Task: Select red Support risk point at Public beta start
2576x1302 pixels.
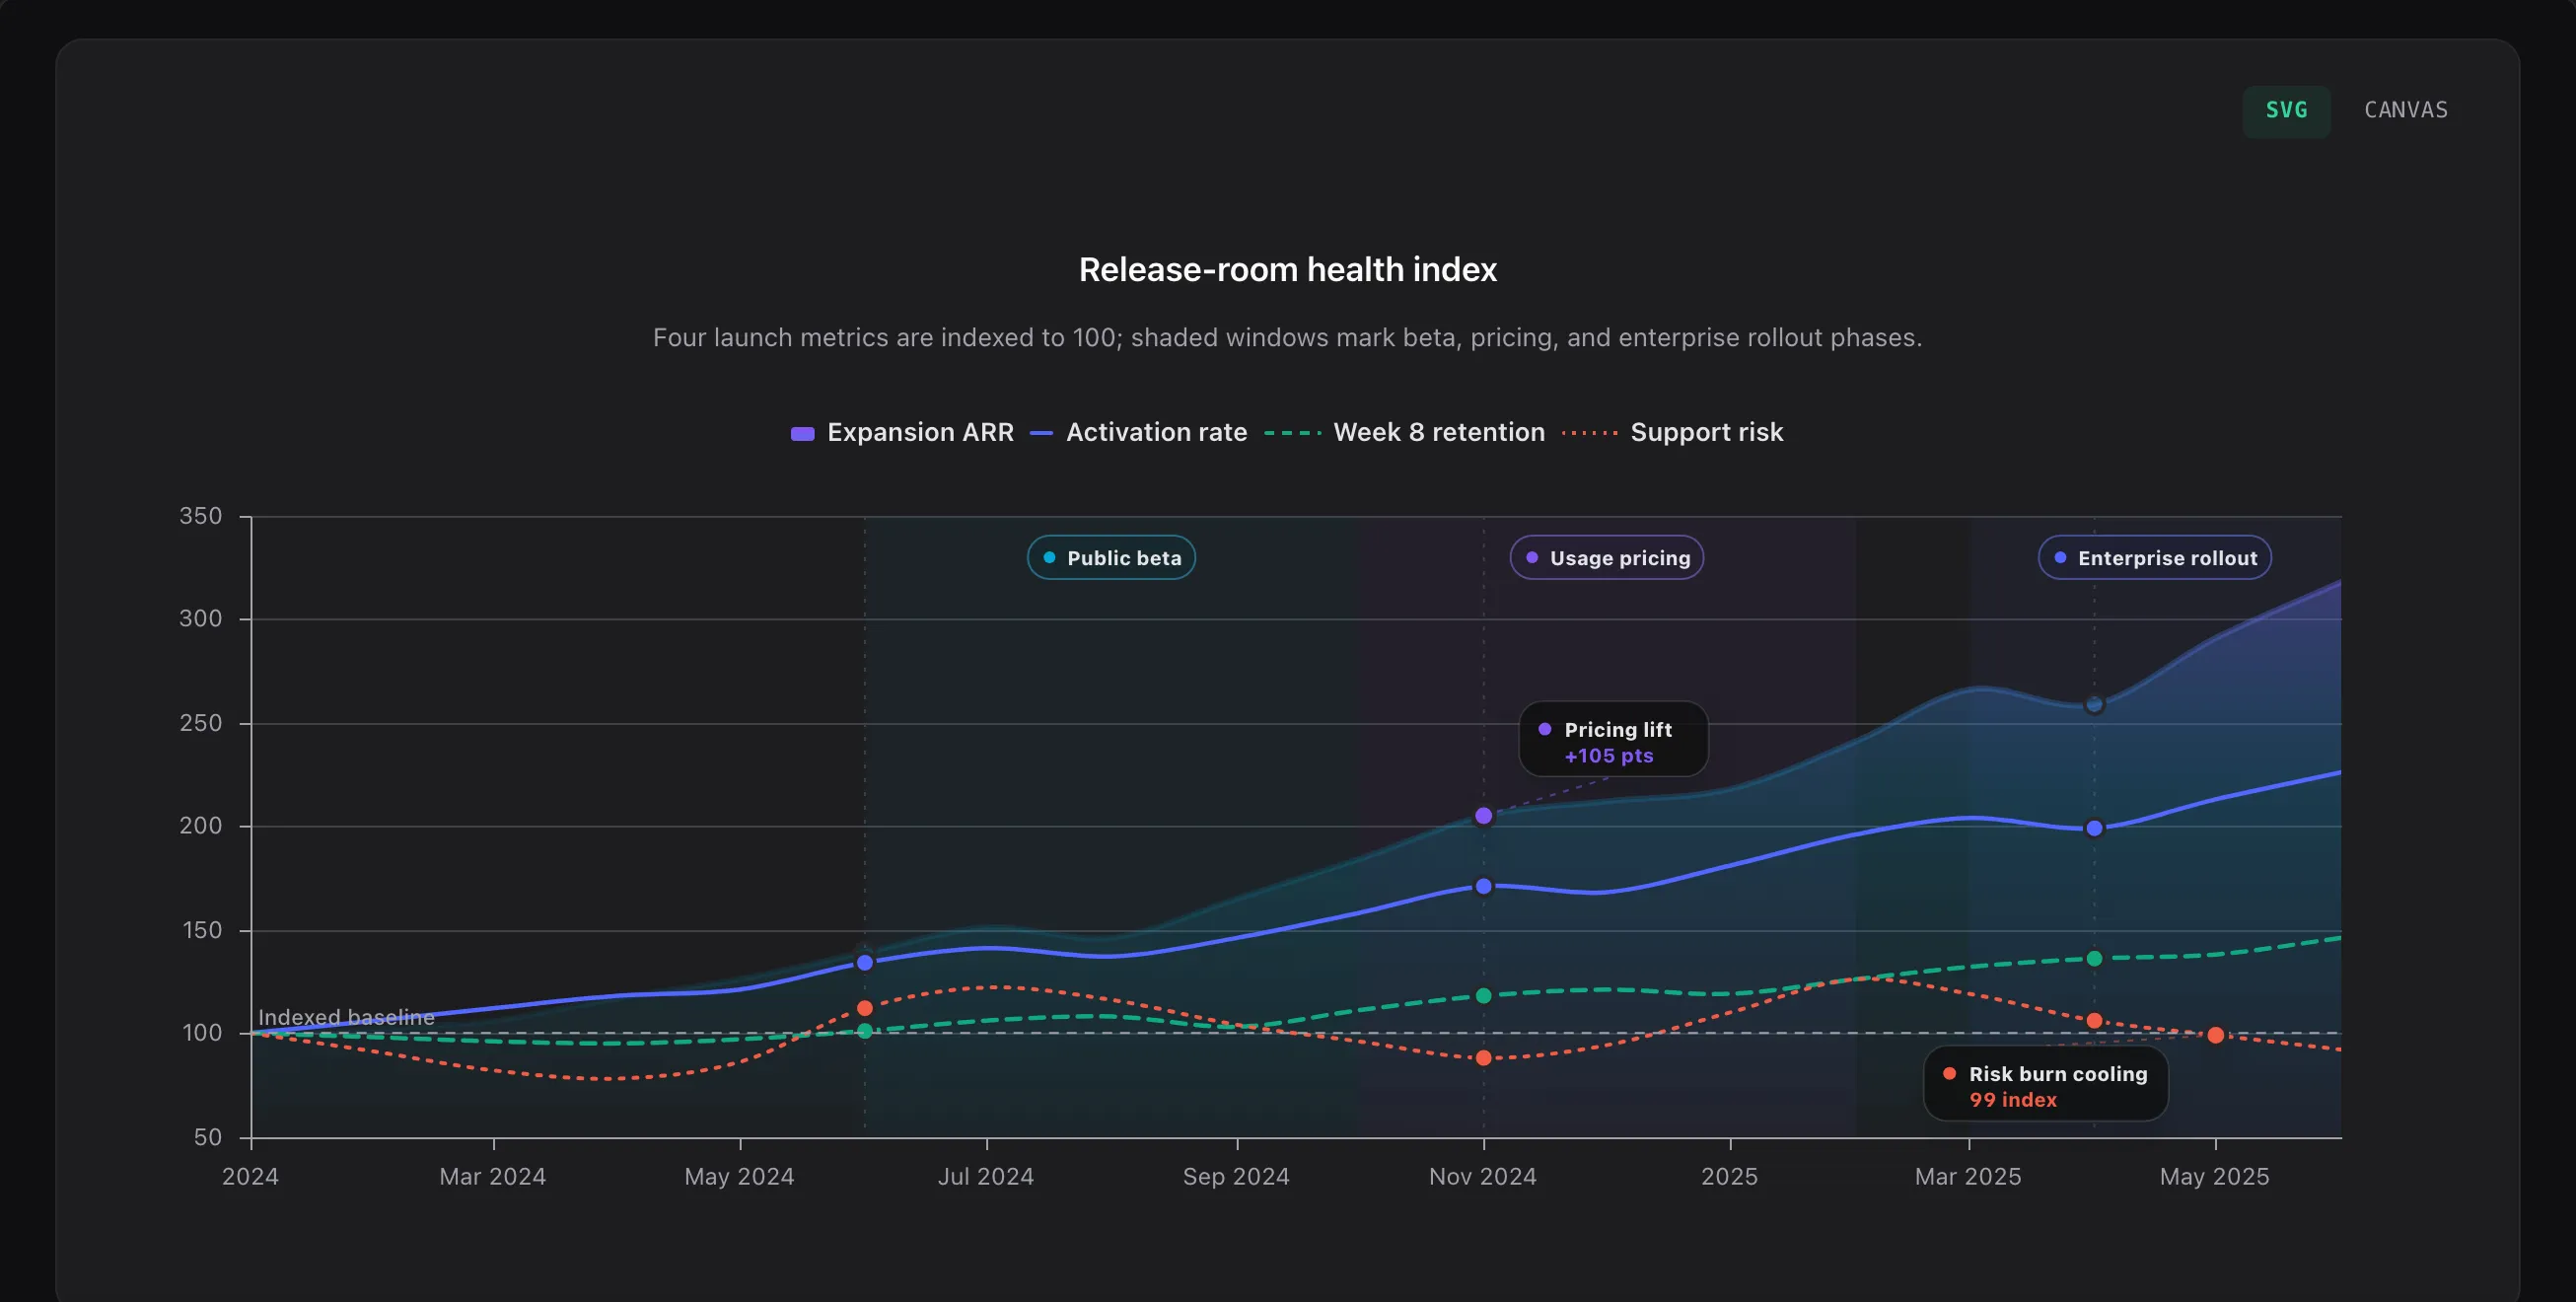Action: click(865, 1008)
